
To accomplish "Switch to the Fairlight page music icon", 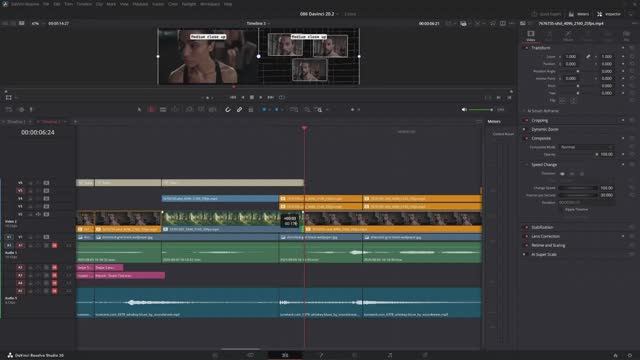I will [x=390, y=356].
